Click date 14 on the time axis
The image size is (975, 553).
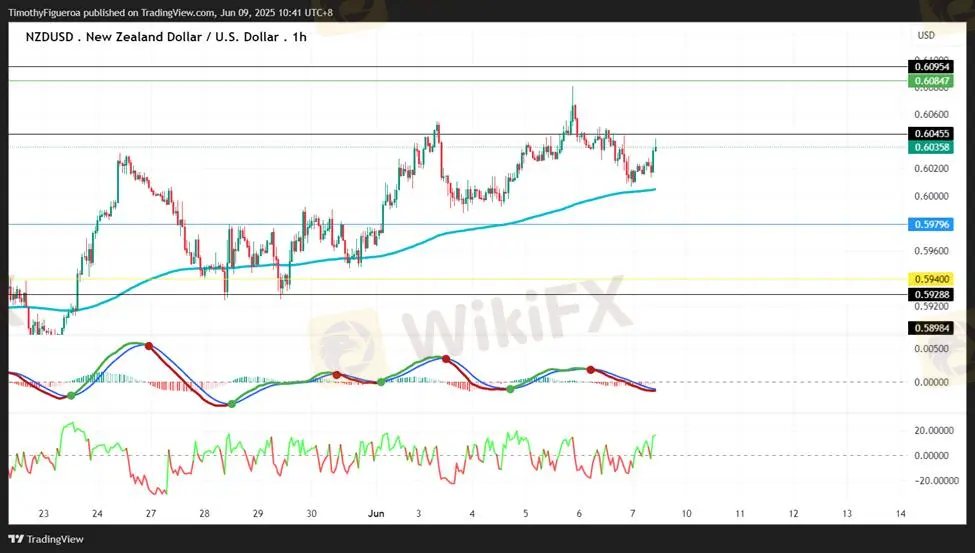[901, 513]
